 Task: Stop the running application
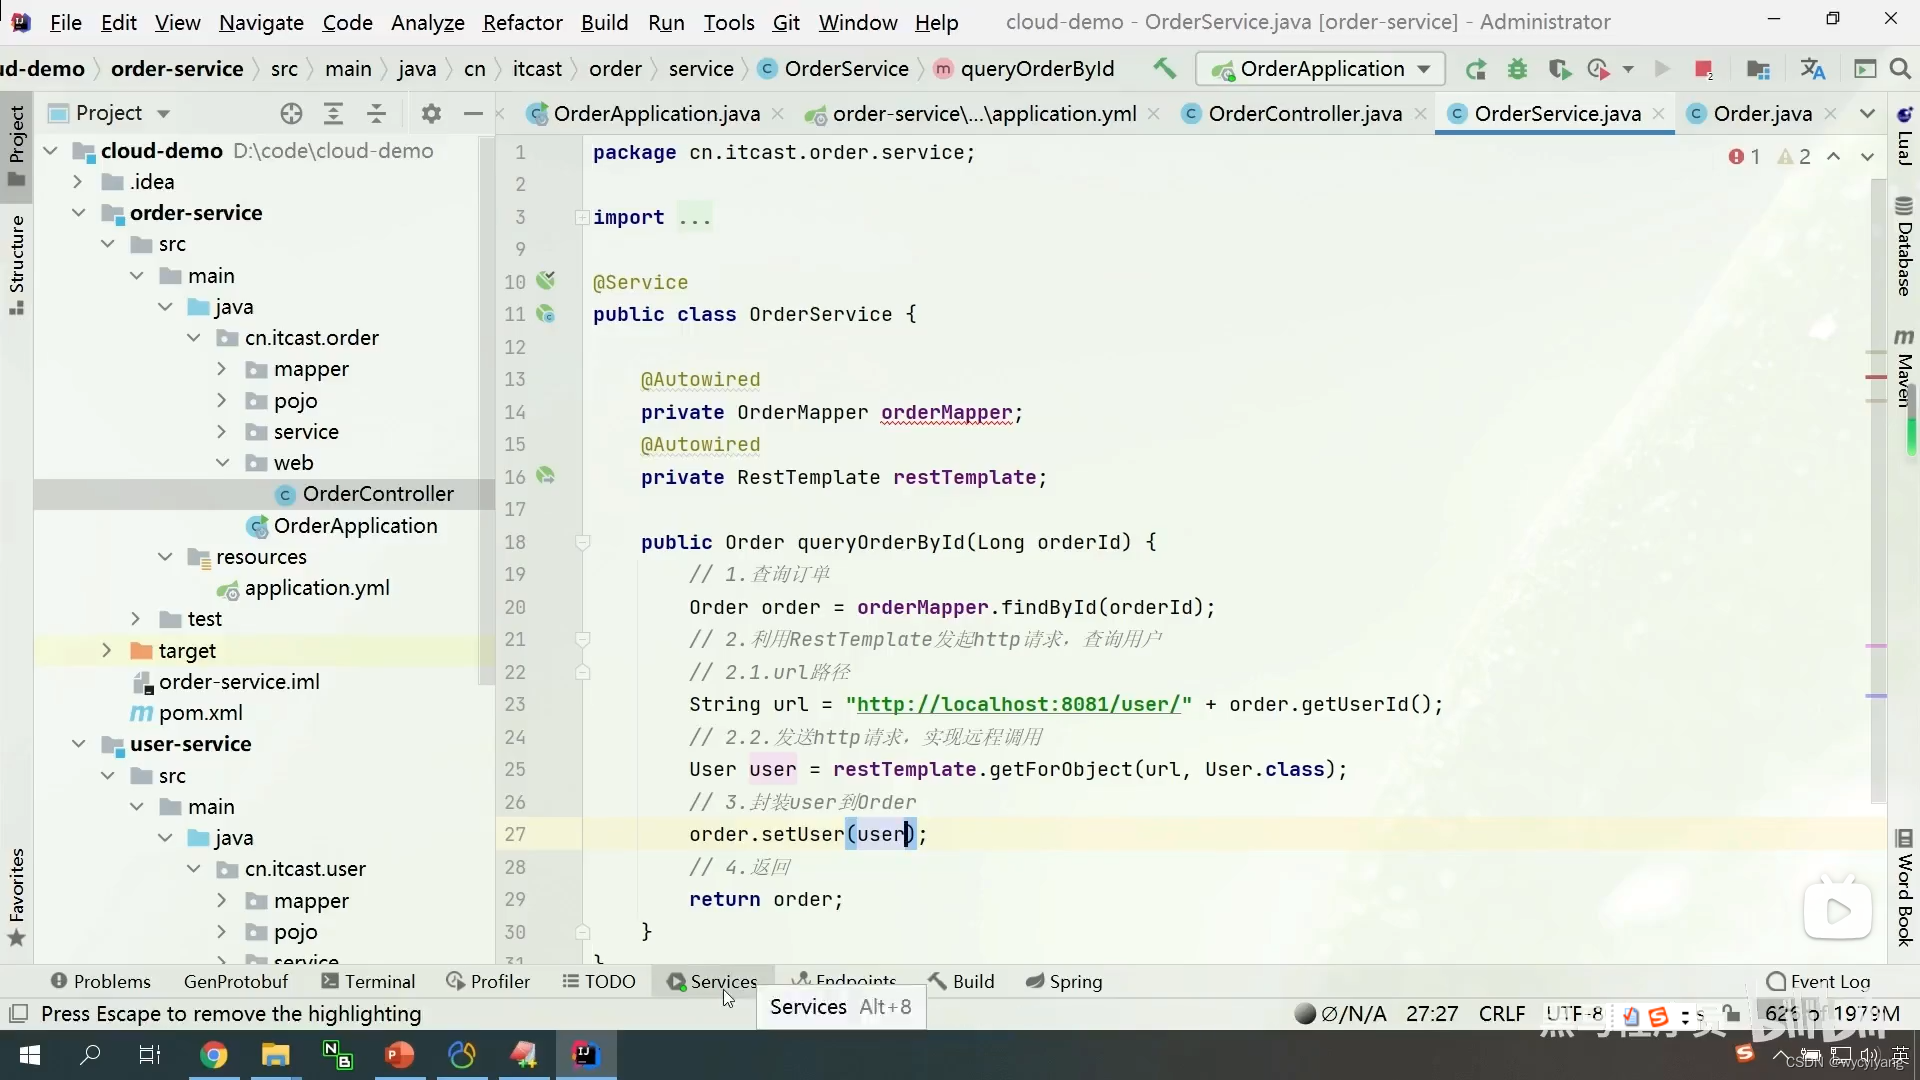[1703, 69]
